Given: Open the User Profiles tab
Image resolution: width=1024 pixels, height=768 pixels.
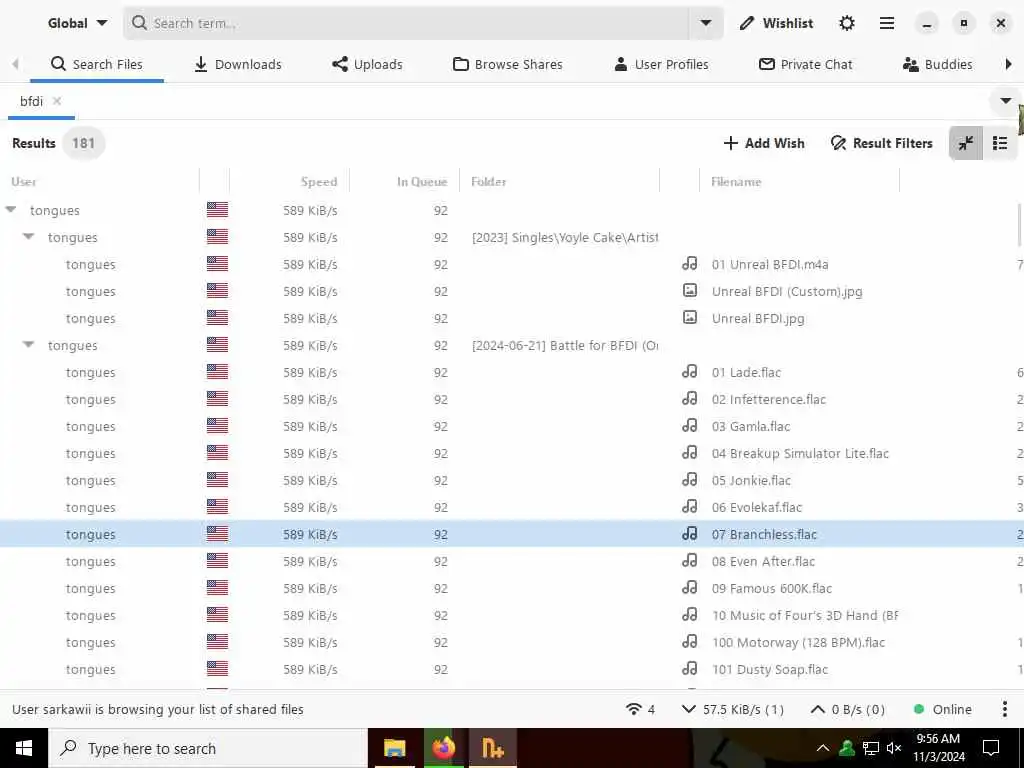Looking at the screenshot, I should [661, 65].
